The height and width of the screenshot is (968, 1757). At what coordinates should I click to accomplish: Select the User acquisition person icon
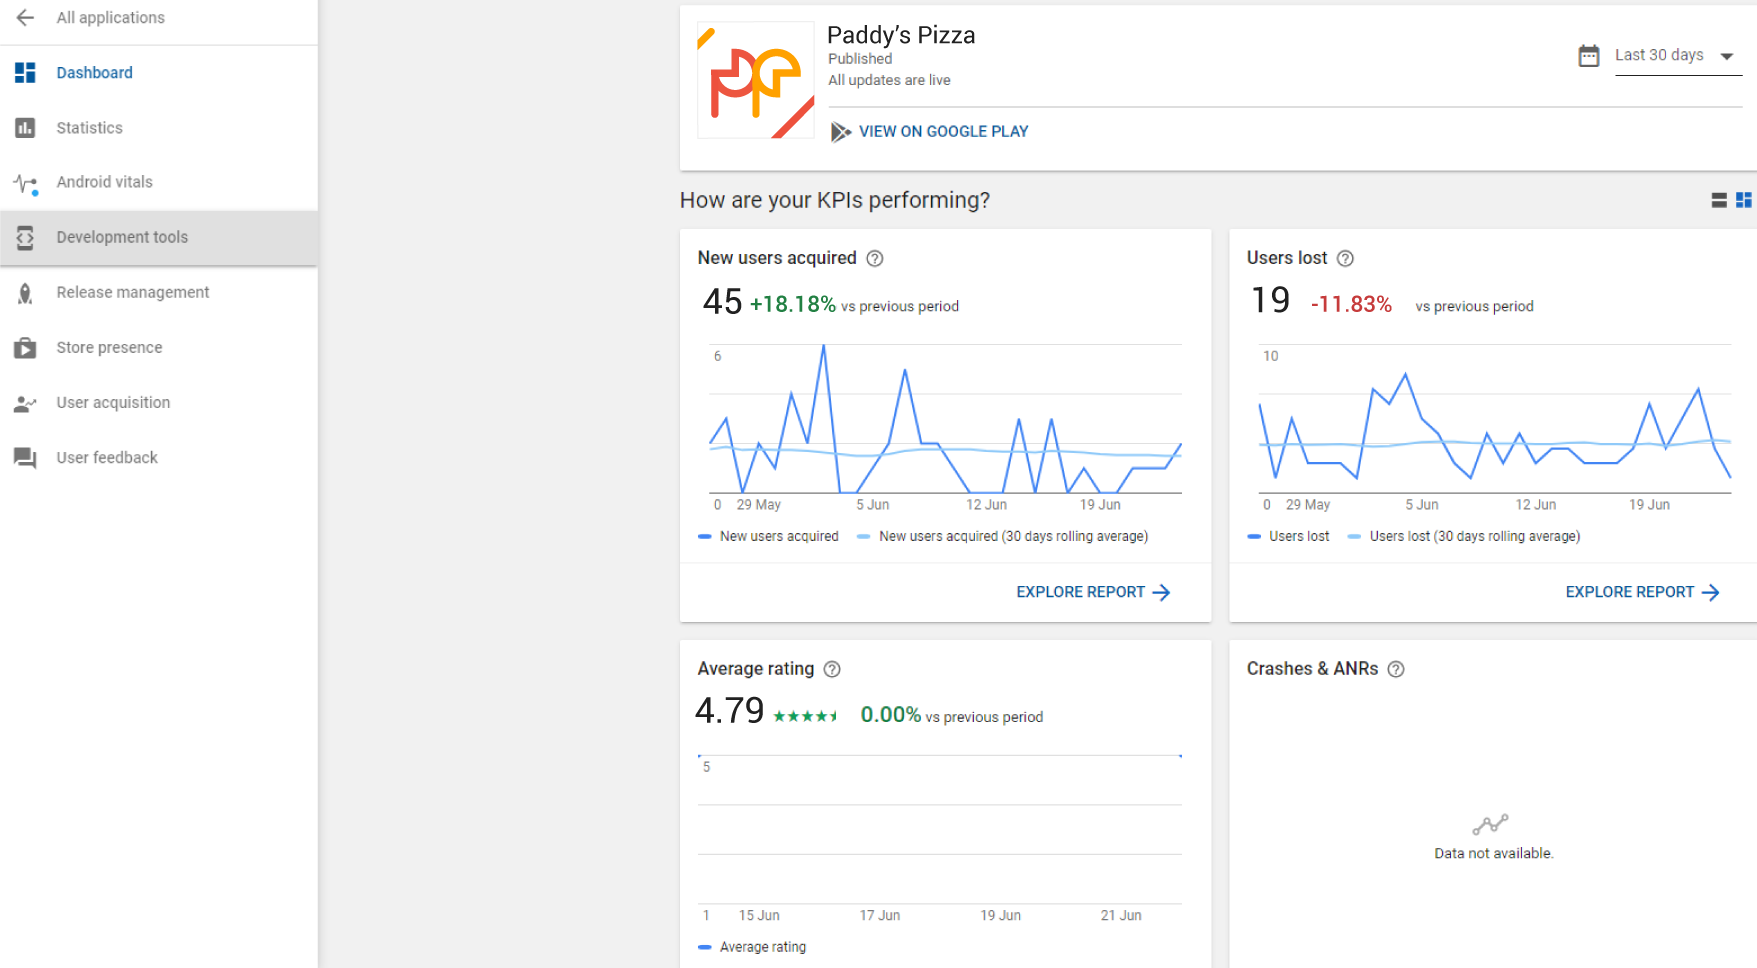pos(25,402)
